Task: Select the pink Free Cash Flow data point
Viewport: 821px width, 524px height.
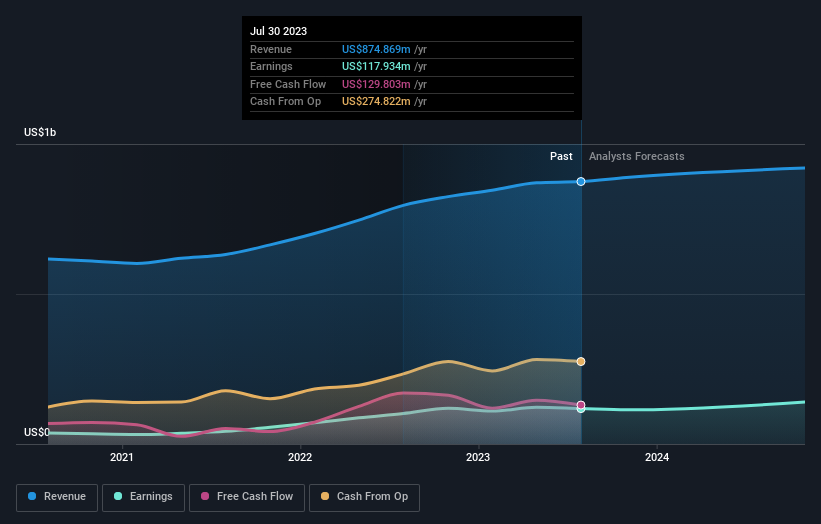Action: click(x=581, y=405)
